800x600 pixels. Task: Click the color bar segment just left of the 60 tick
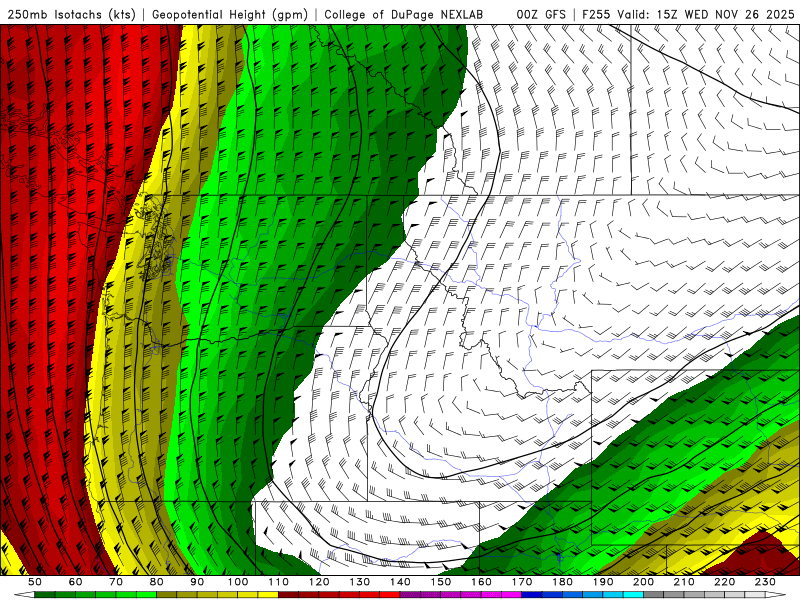[65, 595]
